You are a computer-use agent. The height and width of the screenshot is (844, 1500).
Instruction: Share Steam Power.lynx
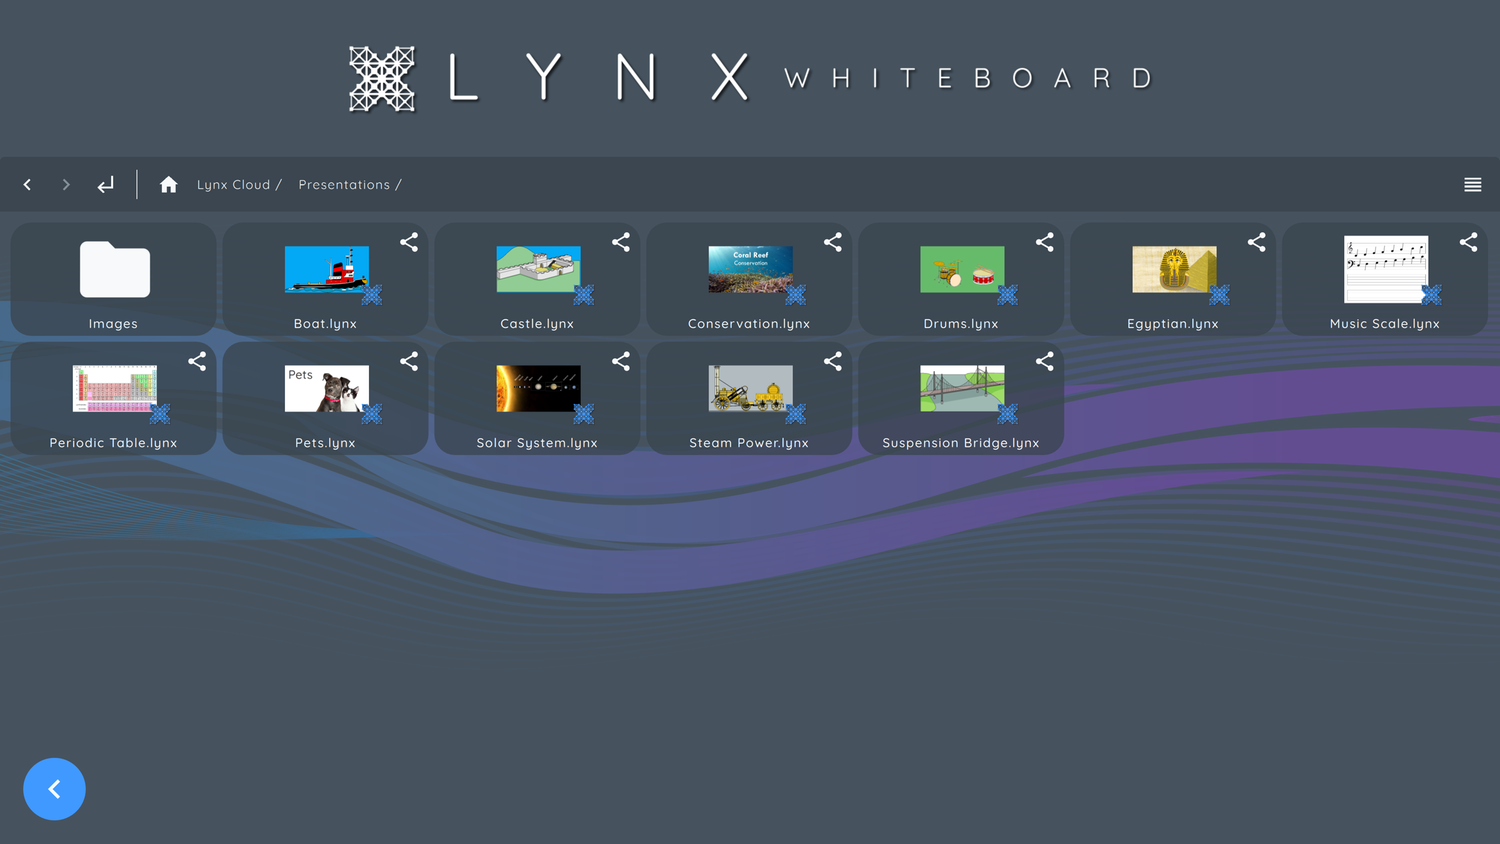pyautogui.click(x=833, y=361)
